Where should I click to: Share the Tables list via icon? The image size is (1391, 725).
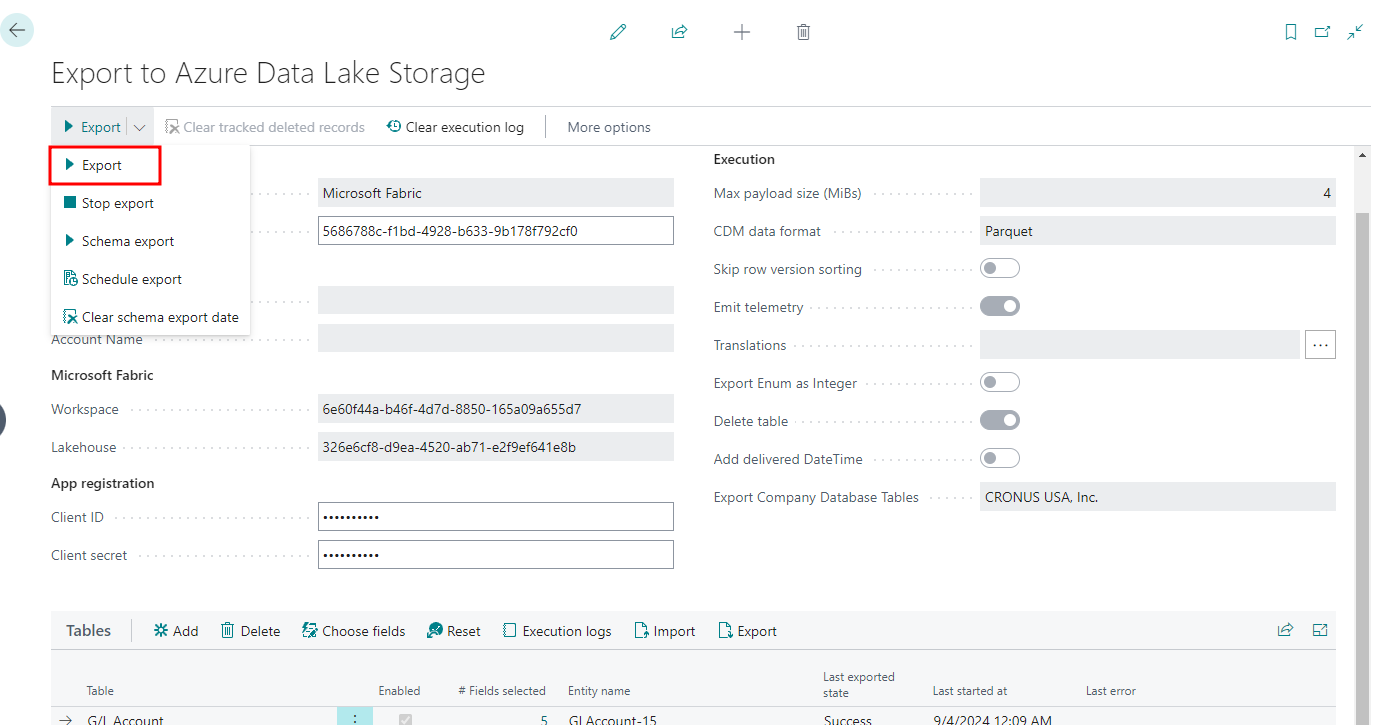pos(1285,630)
